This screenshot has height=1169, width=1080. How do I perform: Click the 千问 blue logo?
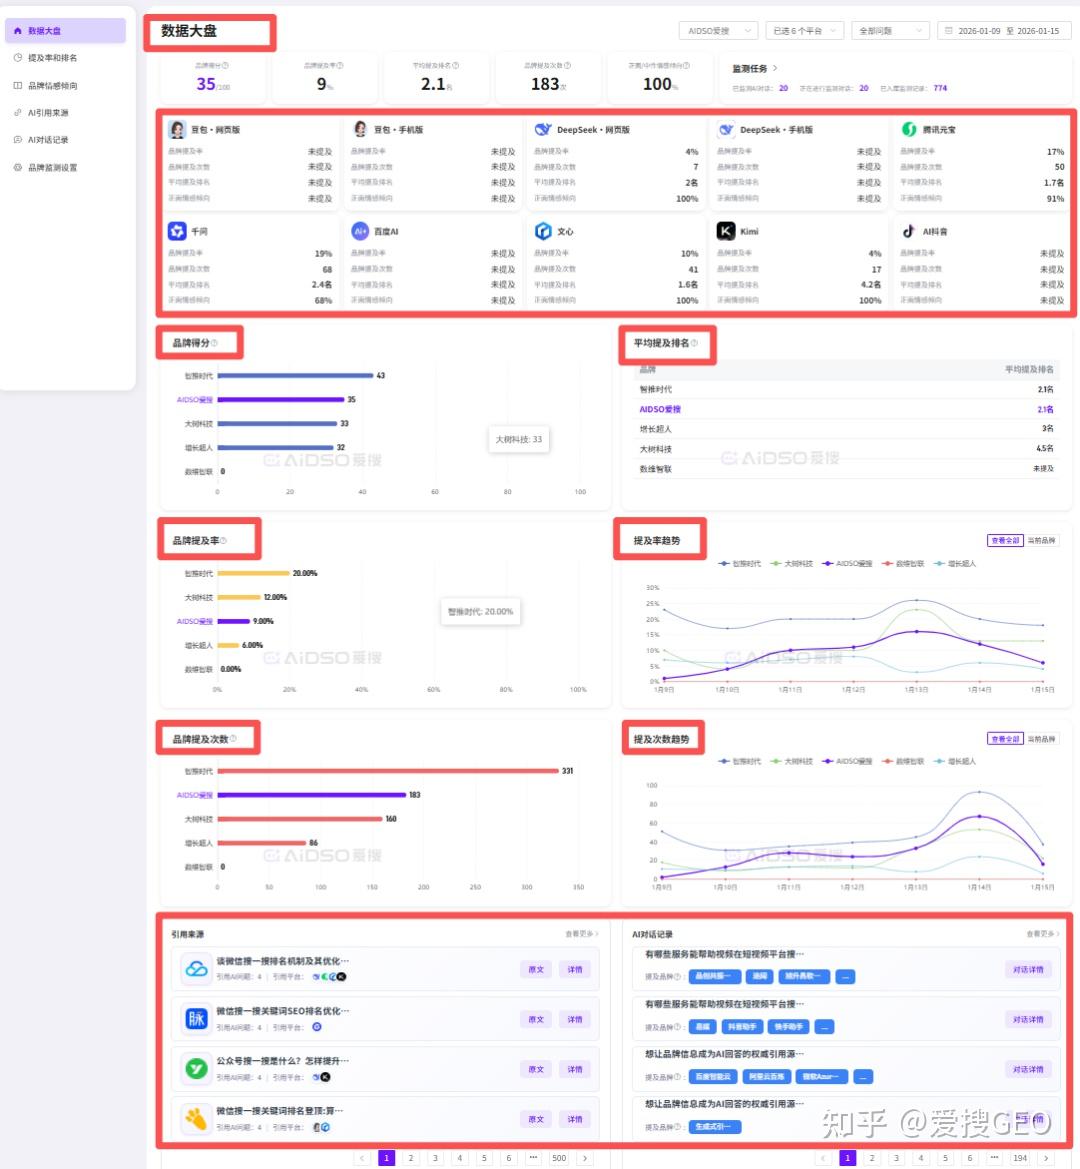click(177, 231)
